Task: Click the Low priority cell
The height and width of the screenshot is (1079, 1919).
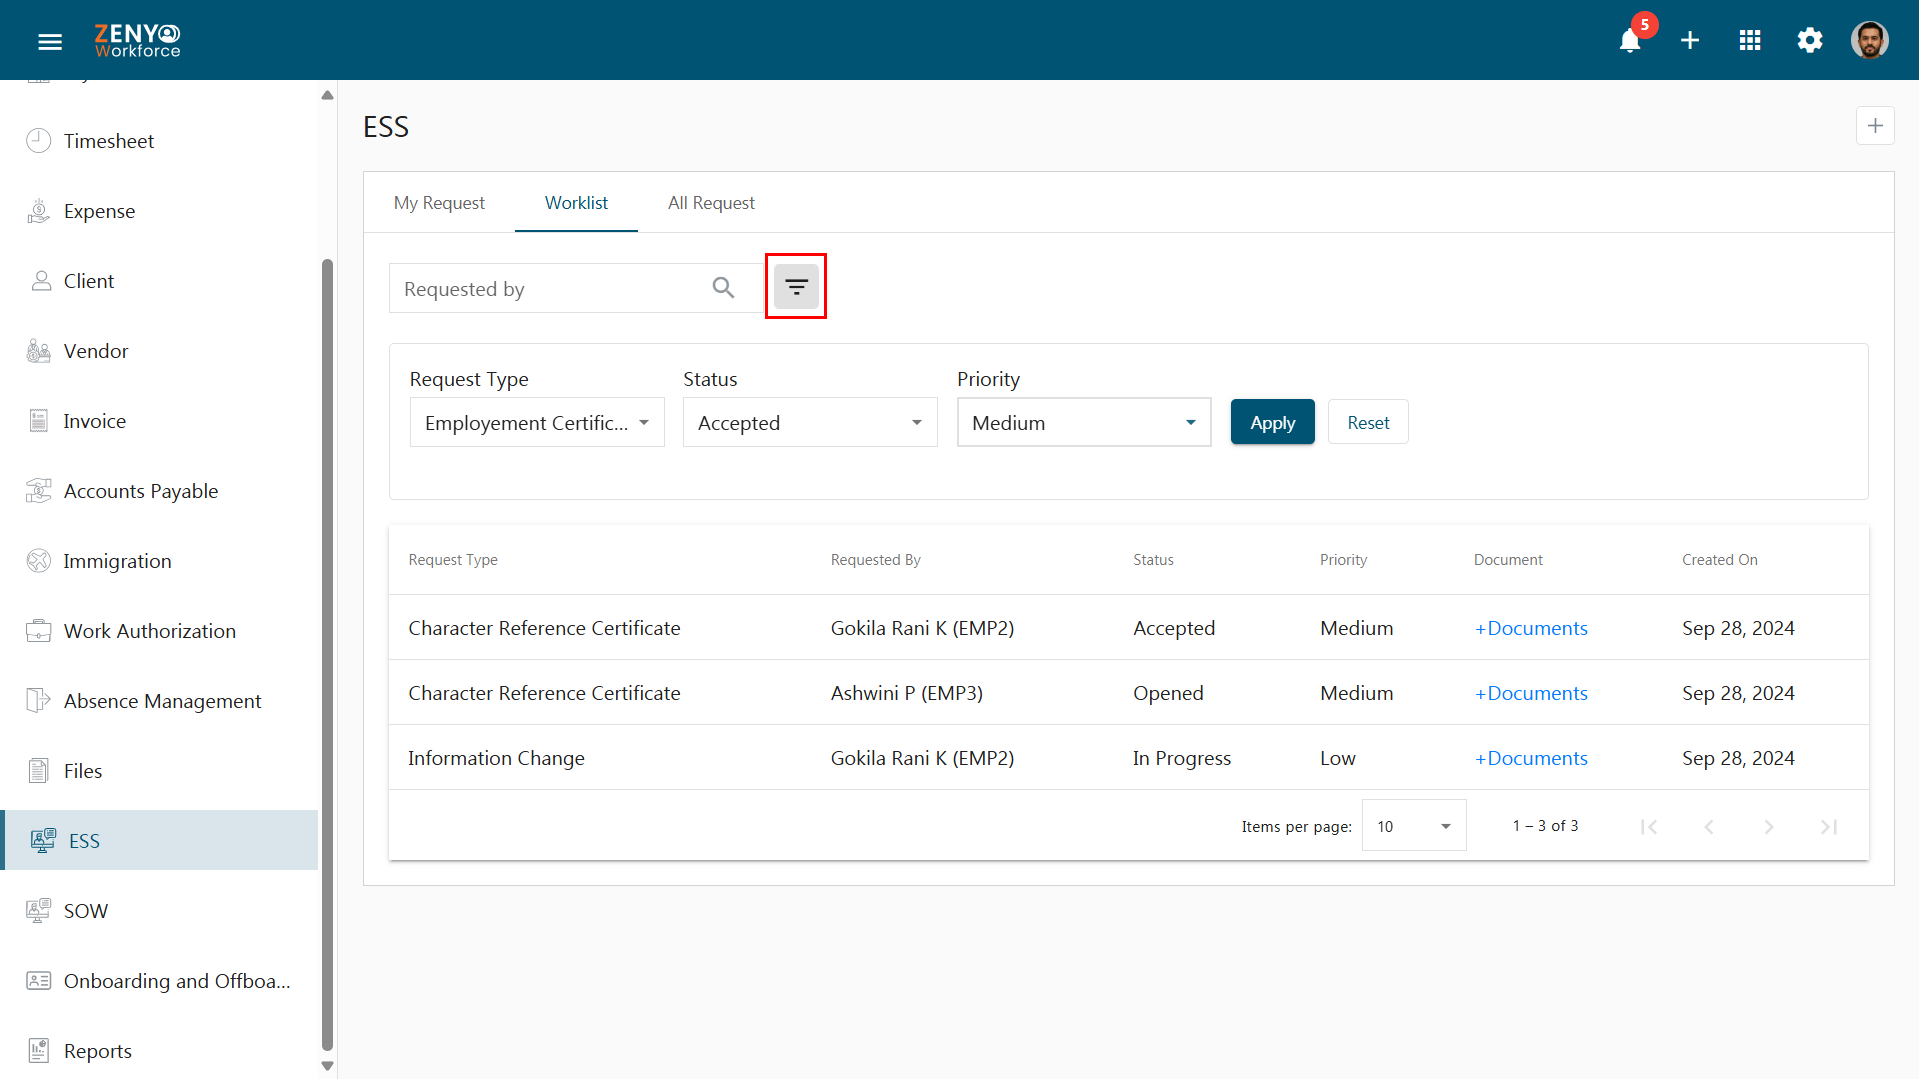Action: [1337, 758]
